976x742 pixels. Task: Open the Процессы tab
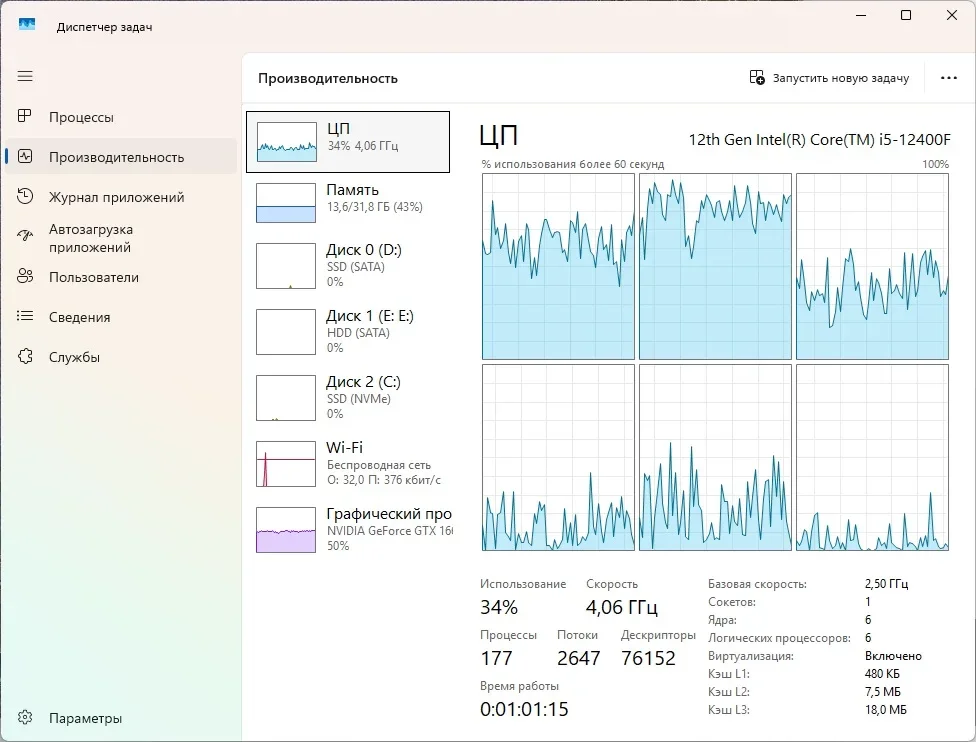121,117
